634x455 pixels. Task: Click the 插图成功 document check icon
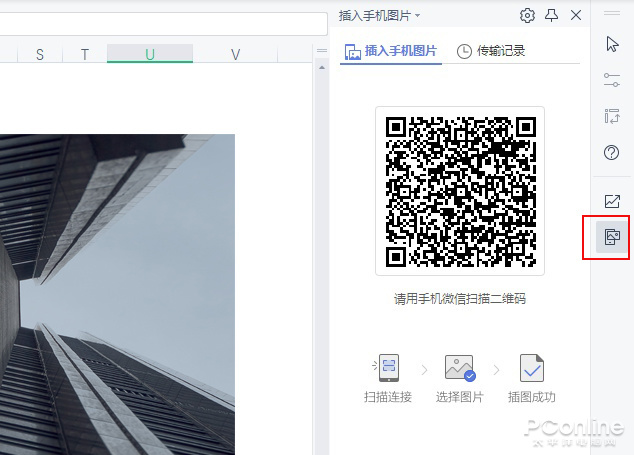tap(532, 368)
